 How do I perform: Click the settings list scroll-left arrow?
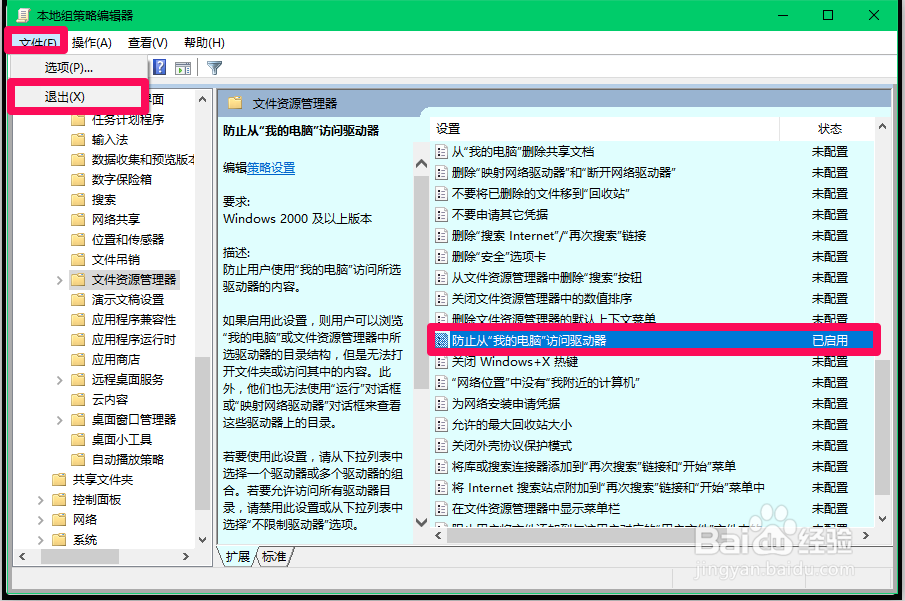(438, 536)
